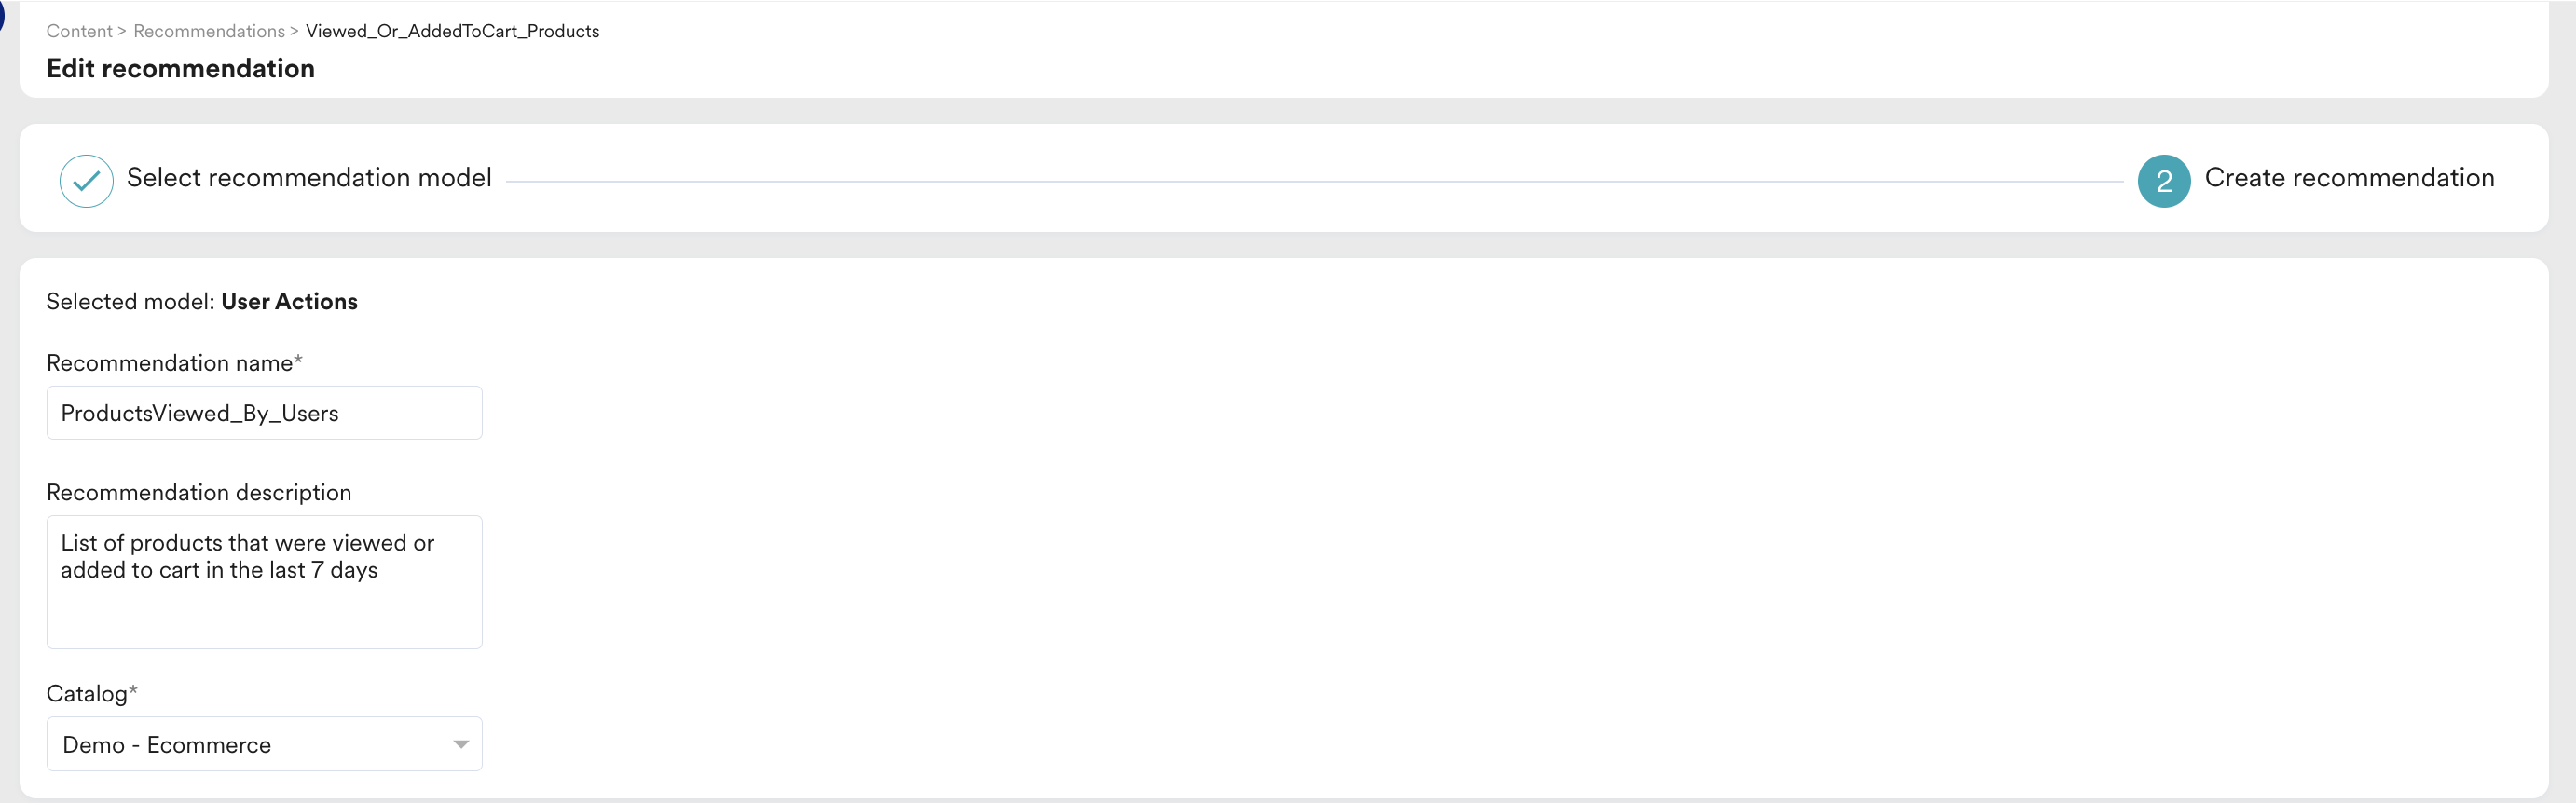Click the progress line between steps

[1314, 181]
